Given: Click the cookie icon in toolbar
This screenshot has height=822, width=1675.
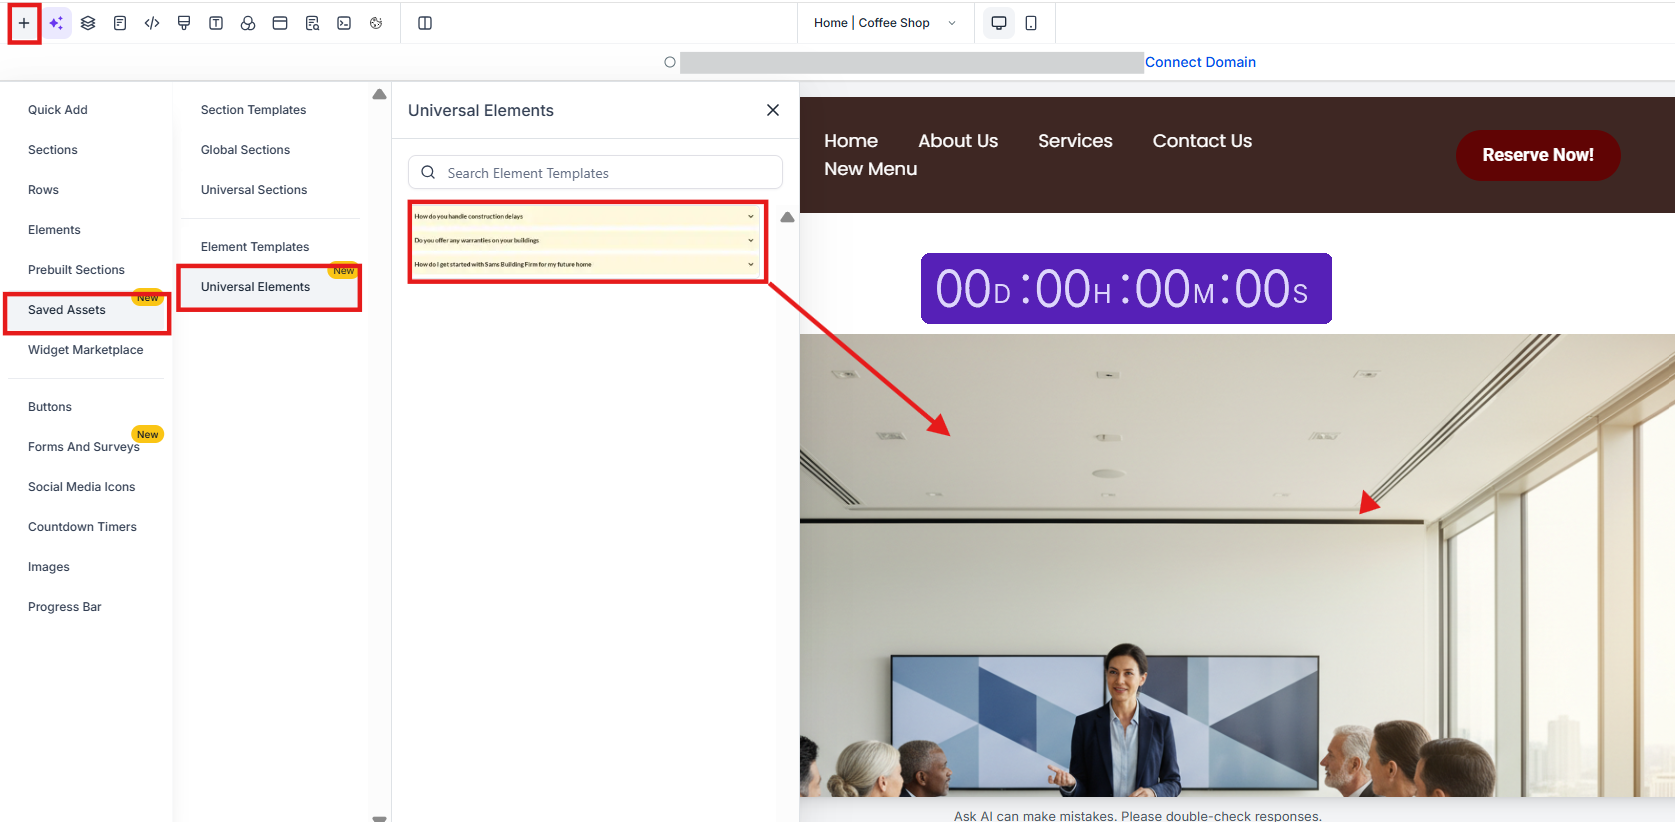Looking at the screenshot, I should pyautogui.click(x=376, y=23).
